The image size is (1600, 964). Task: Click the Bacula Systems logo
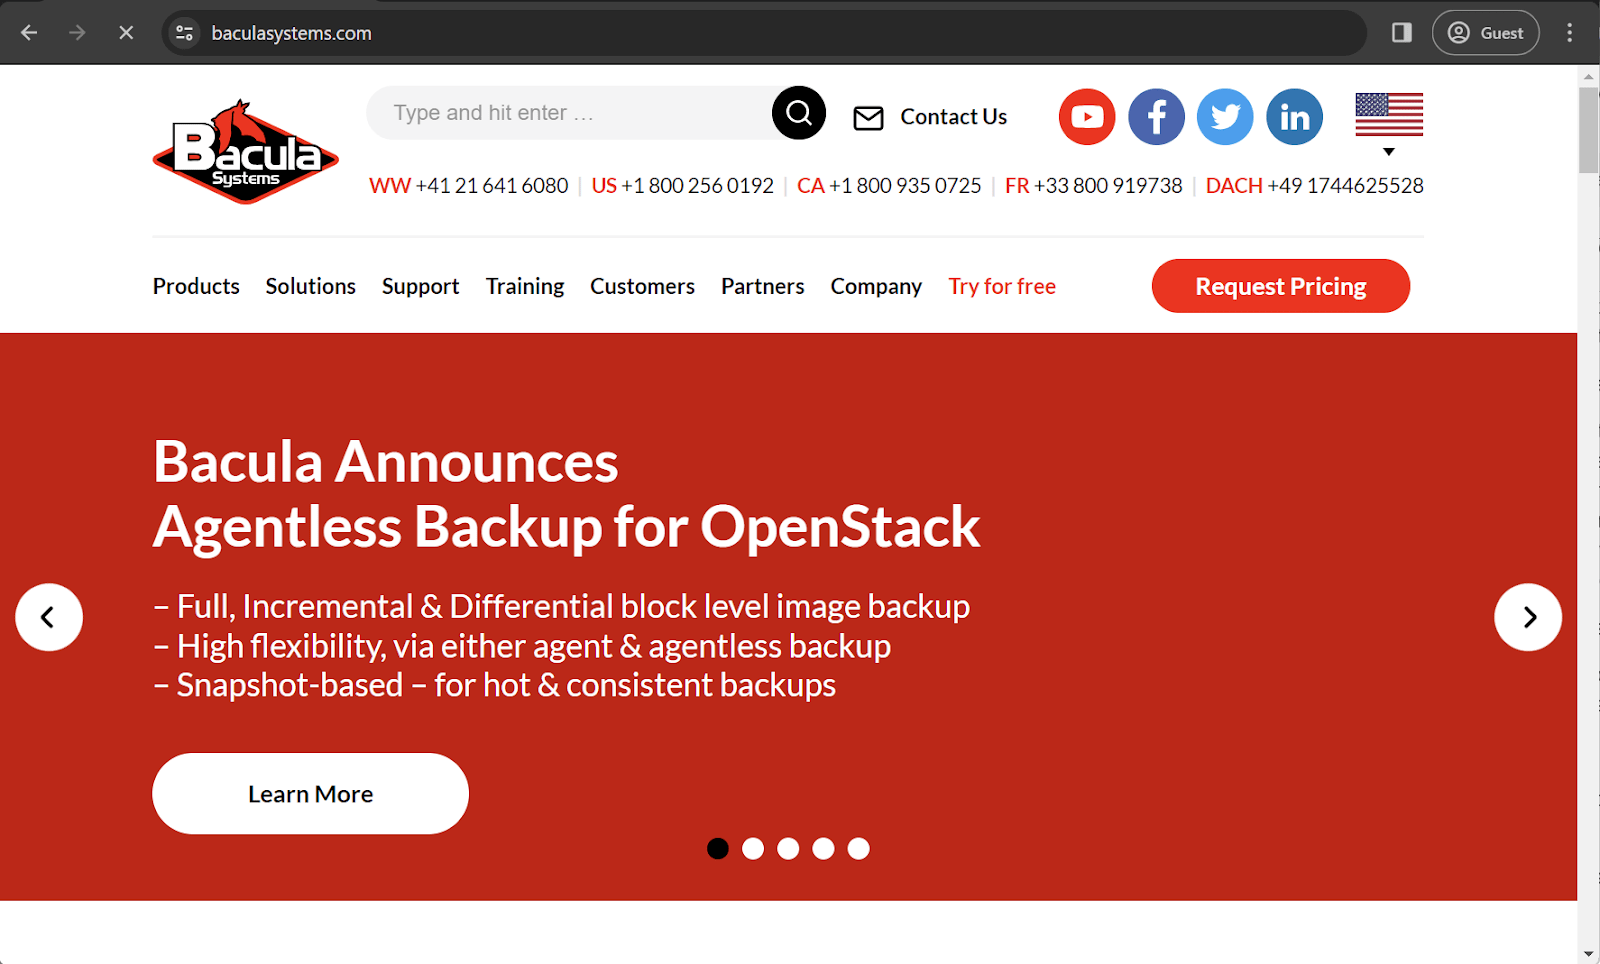(x=245, y=150)
